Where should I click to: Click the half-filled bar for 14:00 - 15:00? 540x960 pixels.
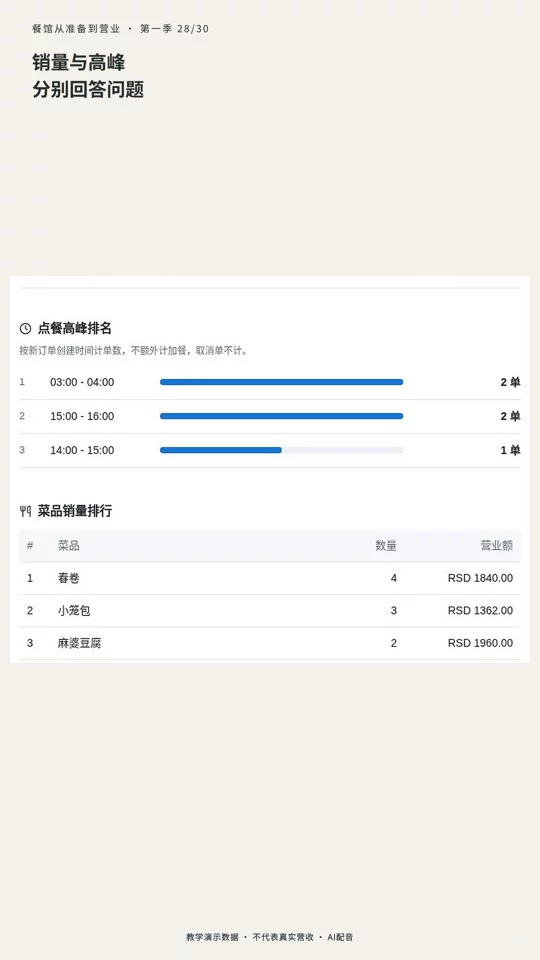coord(282,450)
